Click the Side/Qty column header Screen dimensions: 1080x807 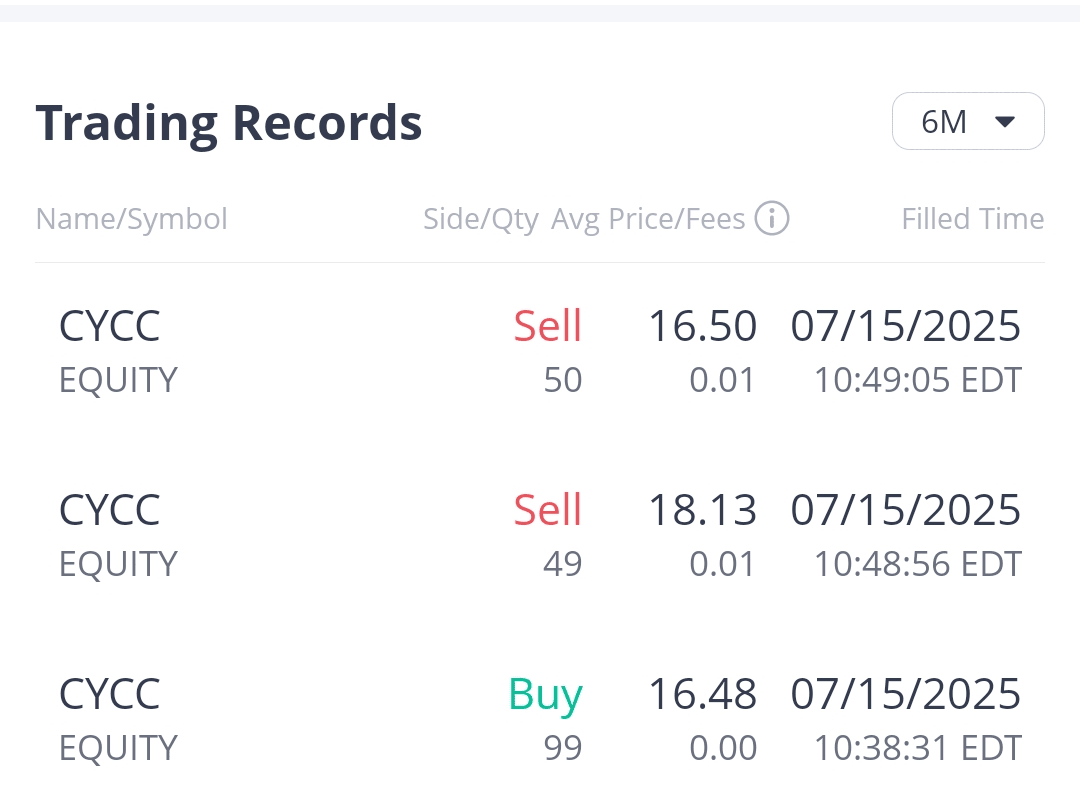point(480,219)
